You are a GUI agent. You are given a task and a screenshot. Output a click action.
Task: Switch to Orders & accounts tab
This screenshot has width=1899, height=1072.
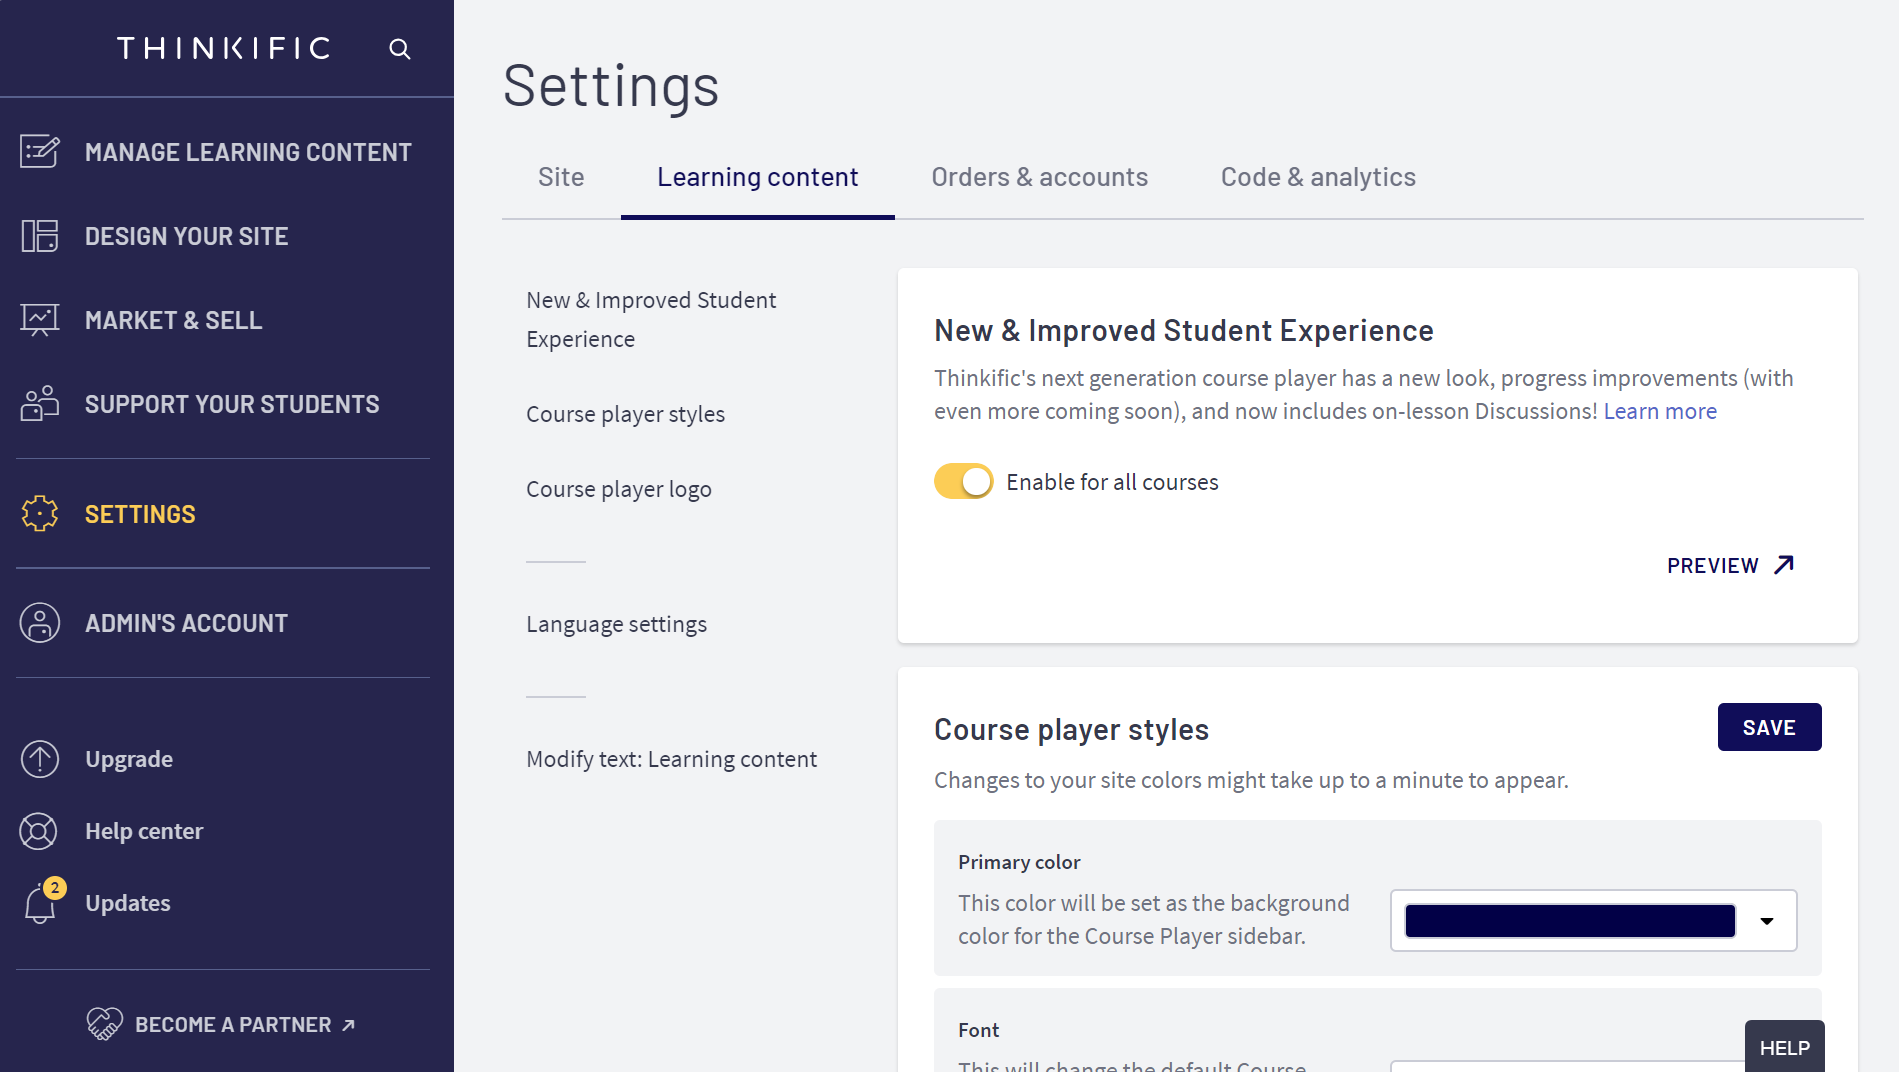1040,177
